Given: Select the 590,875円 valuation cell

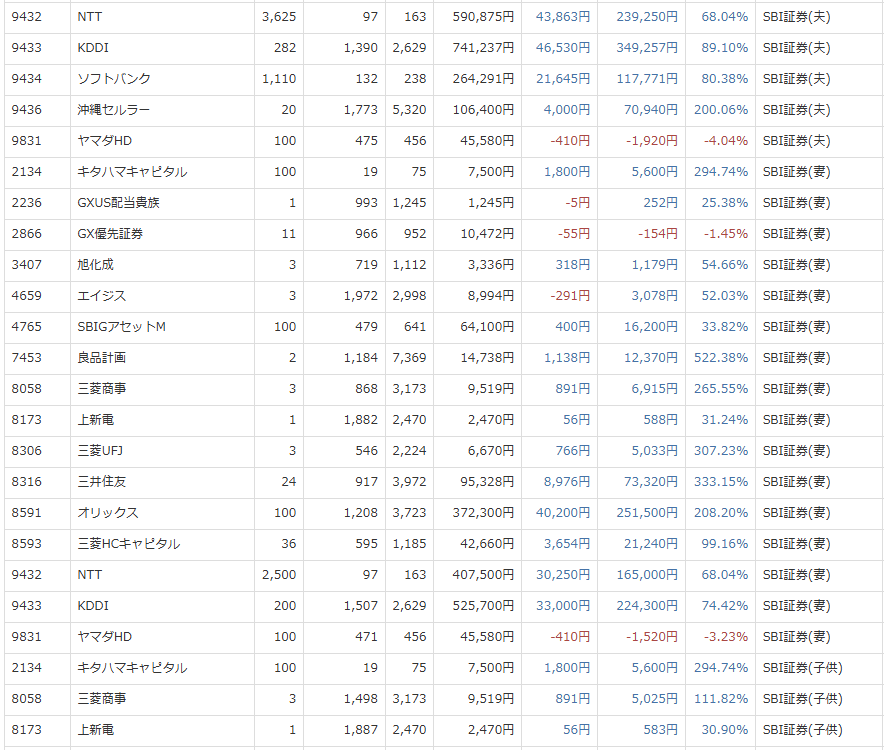Looking at the screenshot, I should [483, 17].
